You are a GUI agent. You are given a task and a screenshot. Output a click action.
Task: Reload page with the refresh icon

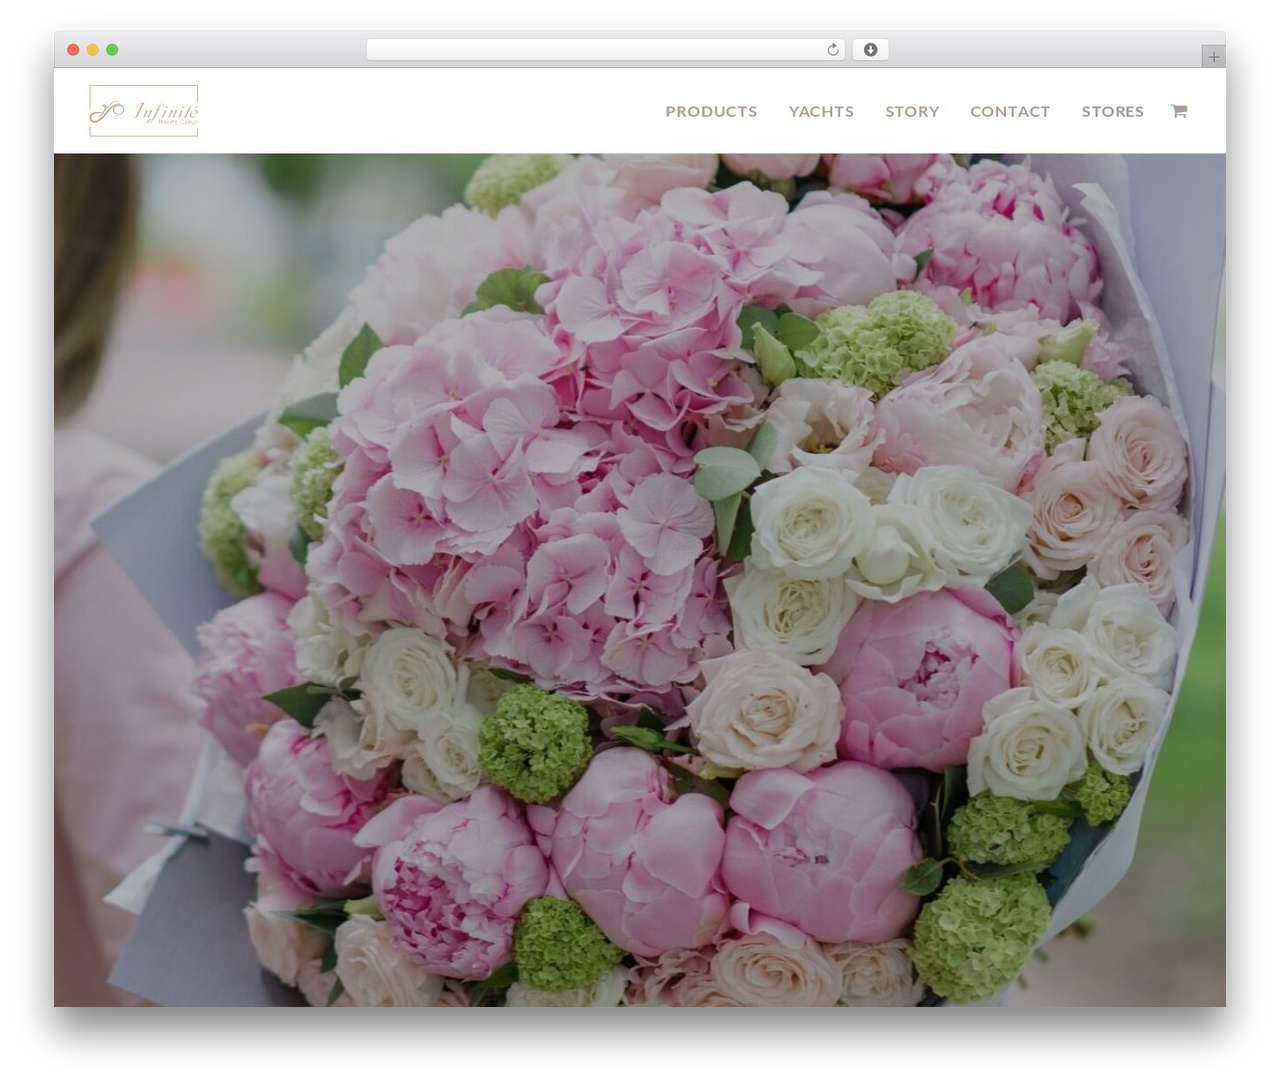pyautogui.click(x=833, y=50)
